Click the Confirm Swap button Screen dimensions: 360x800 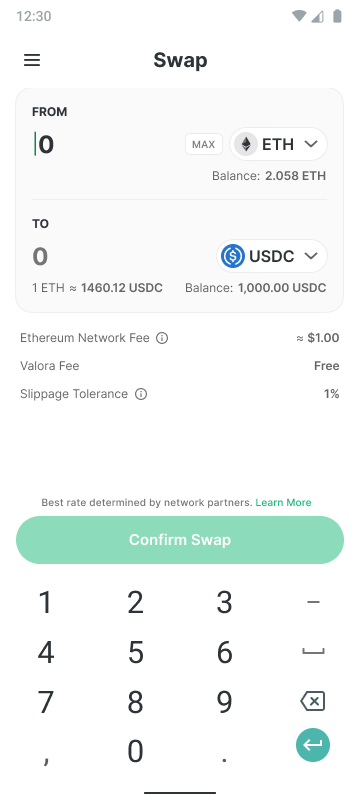click(x=180, y=540)
